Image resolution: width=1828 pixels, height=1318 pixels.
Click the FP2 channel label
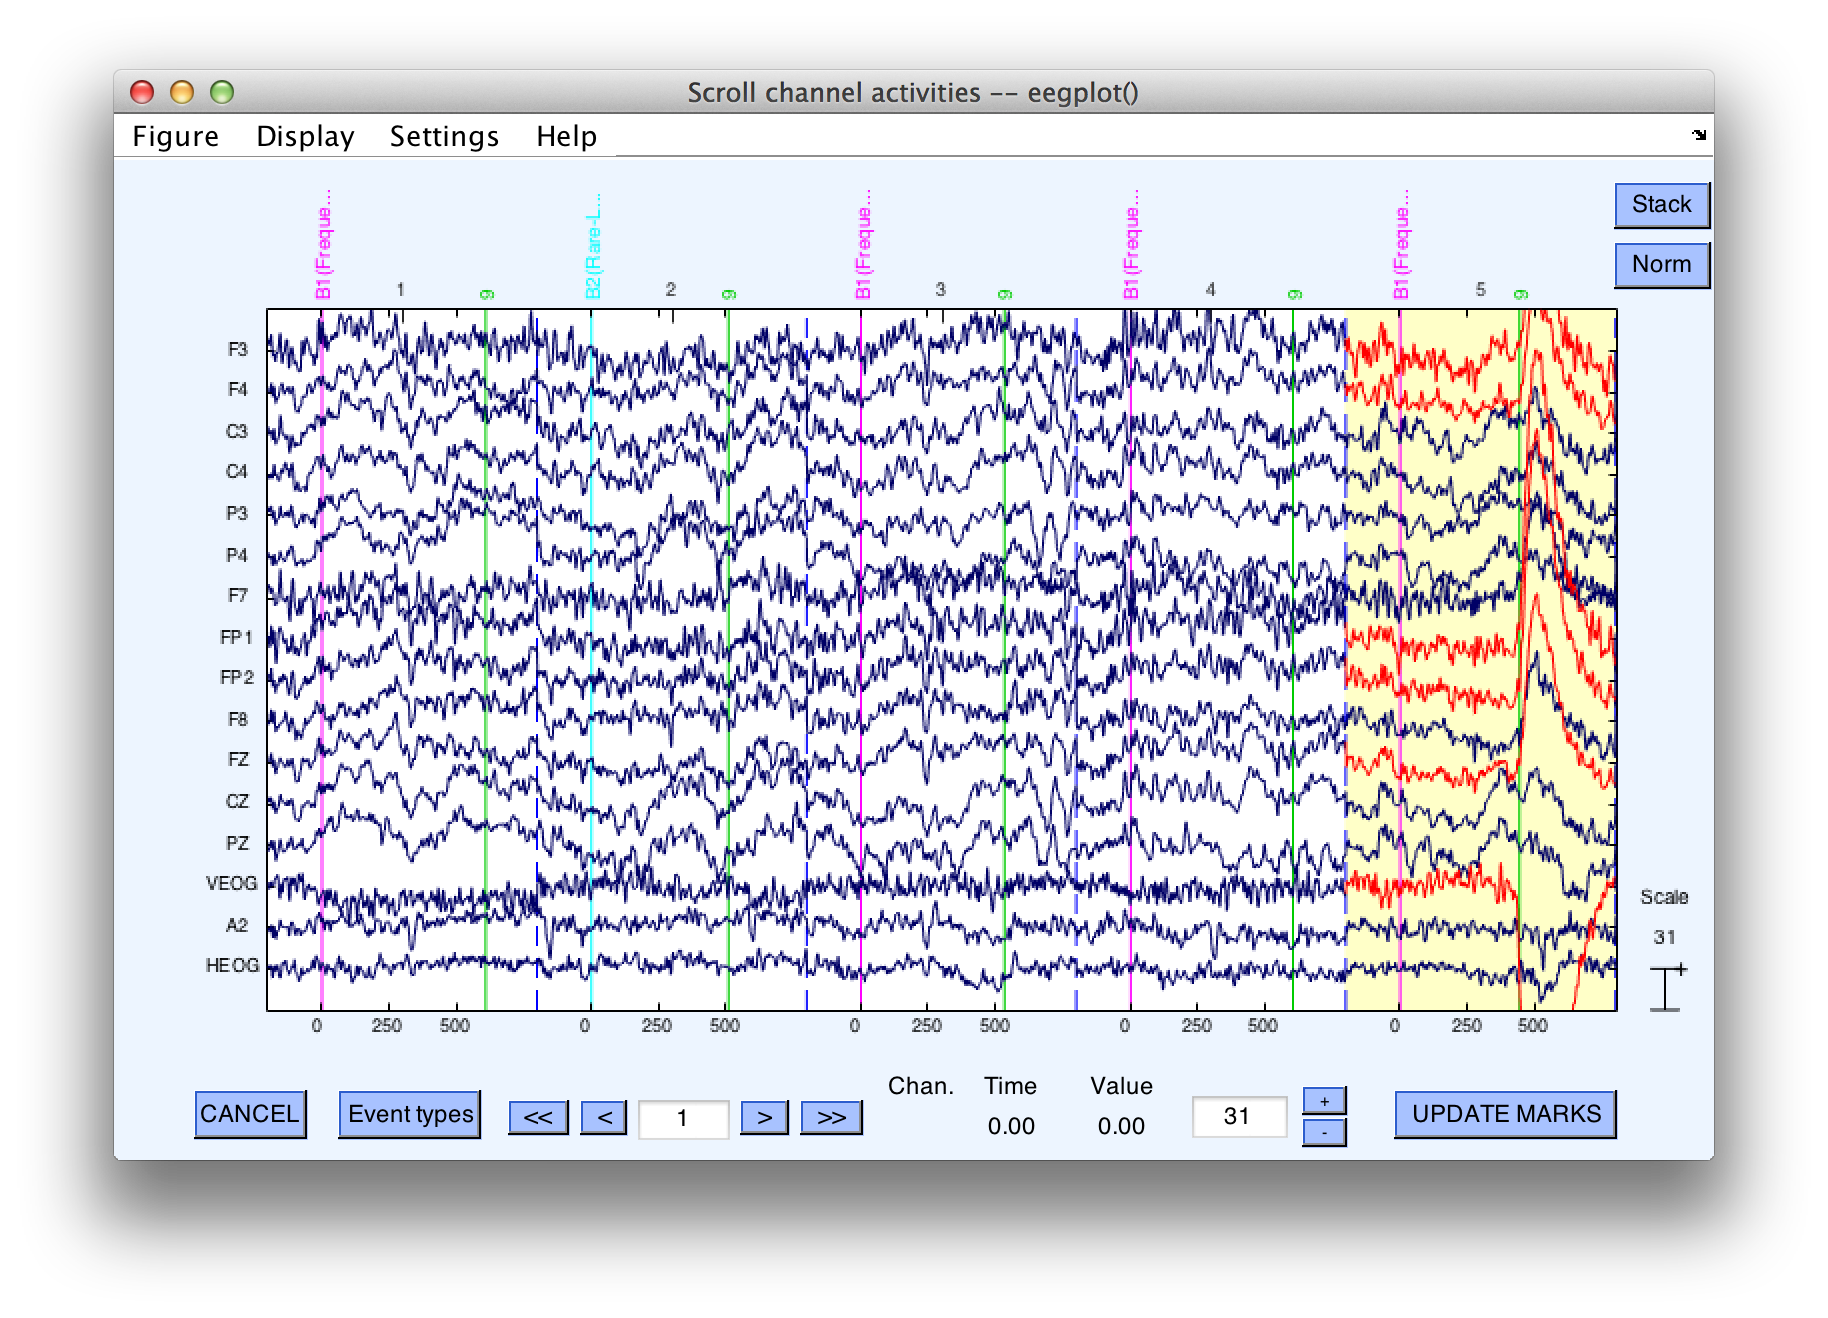click(236, 677)
